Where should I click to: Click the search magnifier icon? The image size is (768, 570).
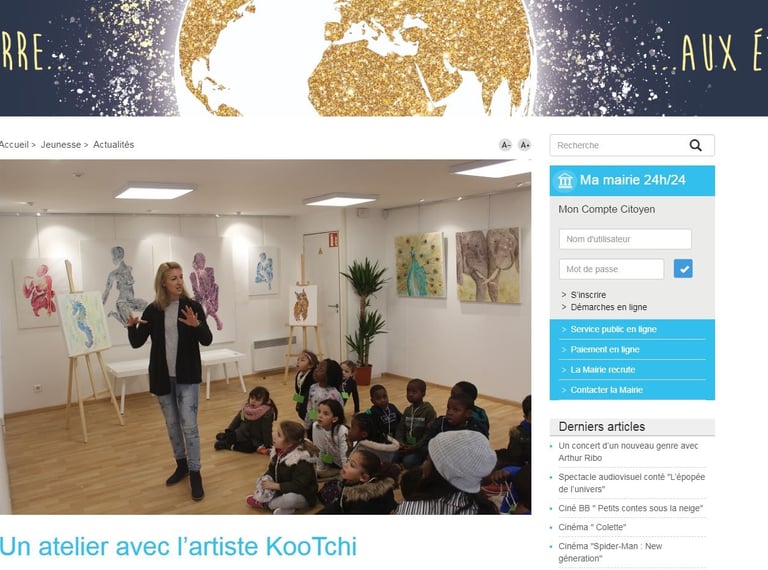[x=696, y=145]
